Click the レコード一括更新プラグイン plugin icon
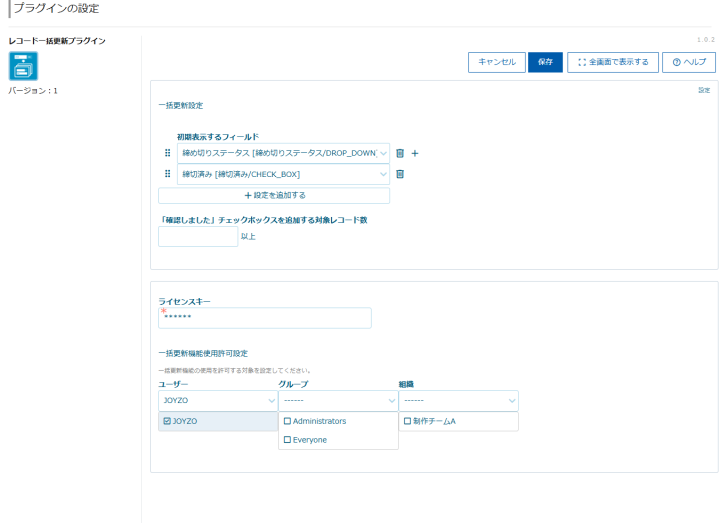The width and height of the screenshot is (720, 523). point(23,66)
